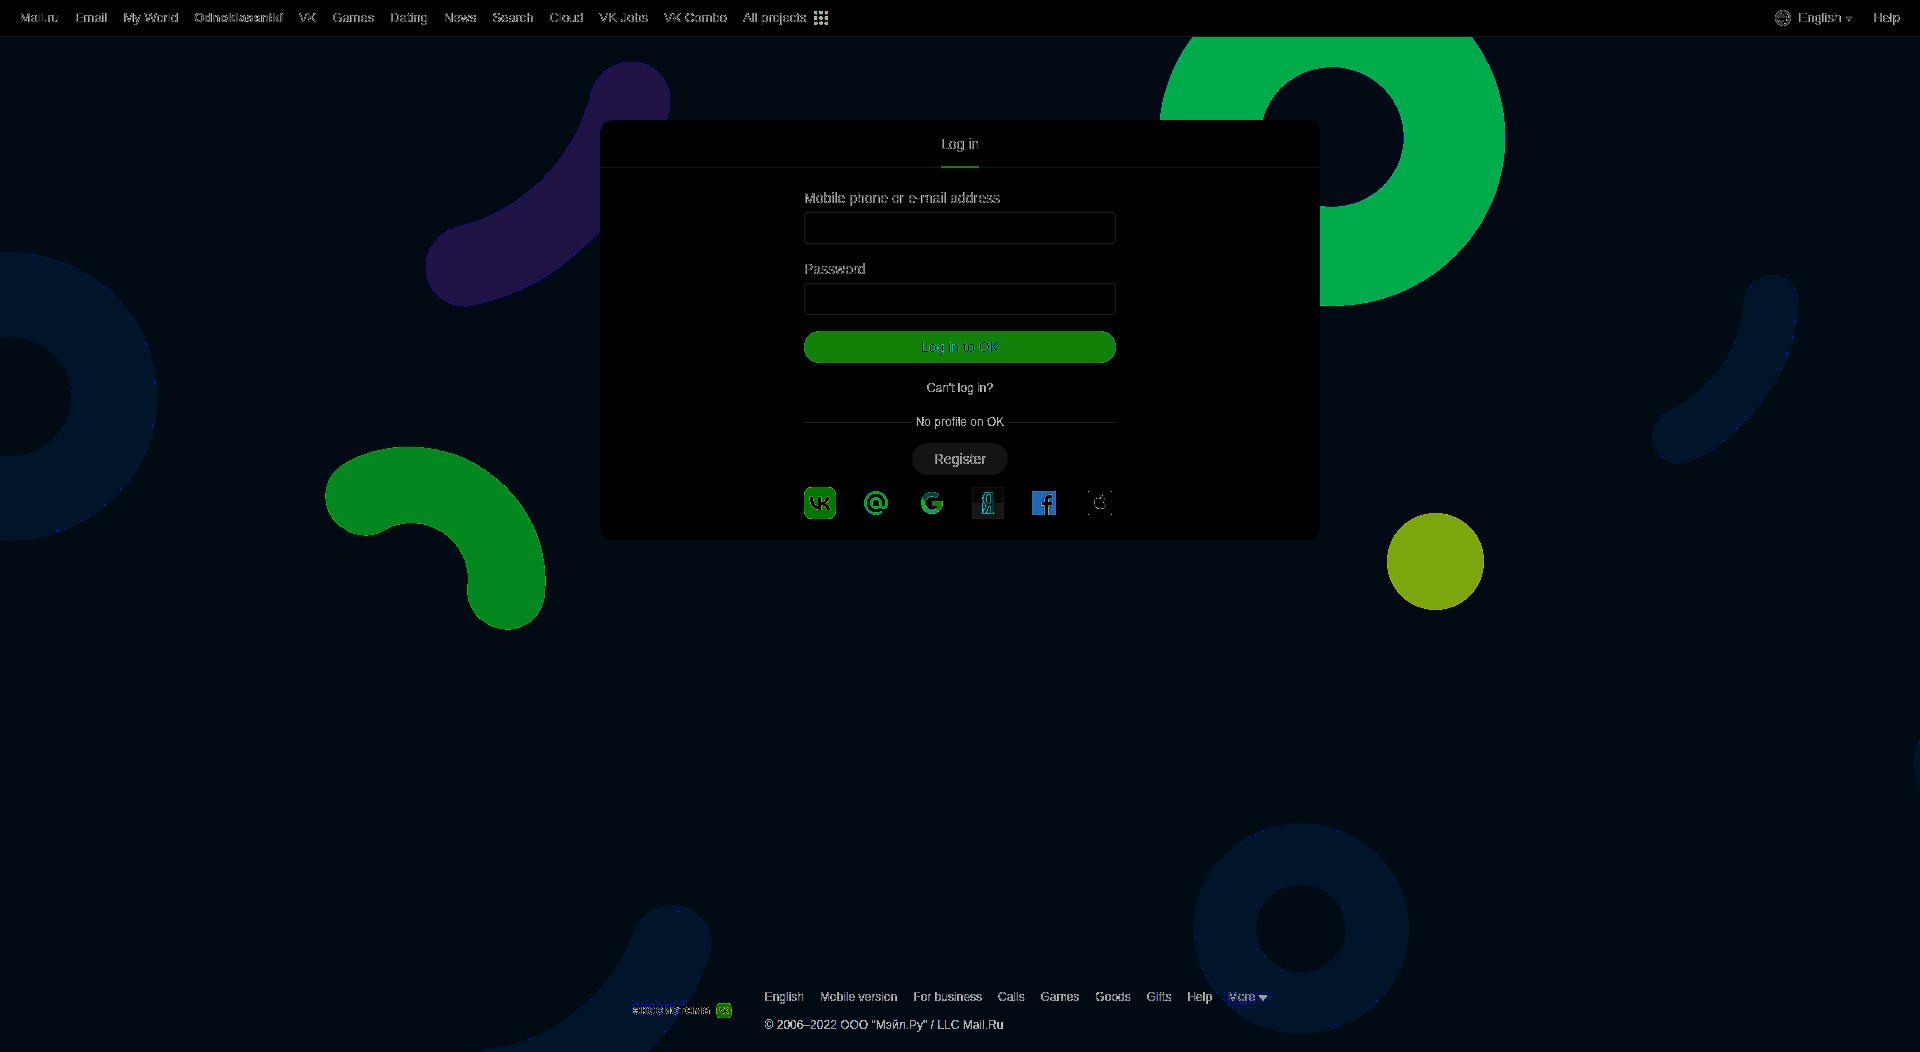Viewport: 1920px width, 1052px height.
Task: Open Help link in footer
Action: (x=1200, y=997)
